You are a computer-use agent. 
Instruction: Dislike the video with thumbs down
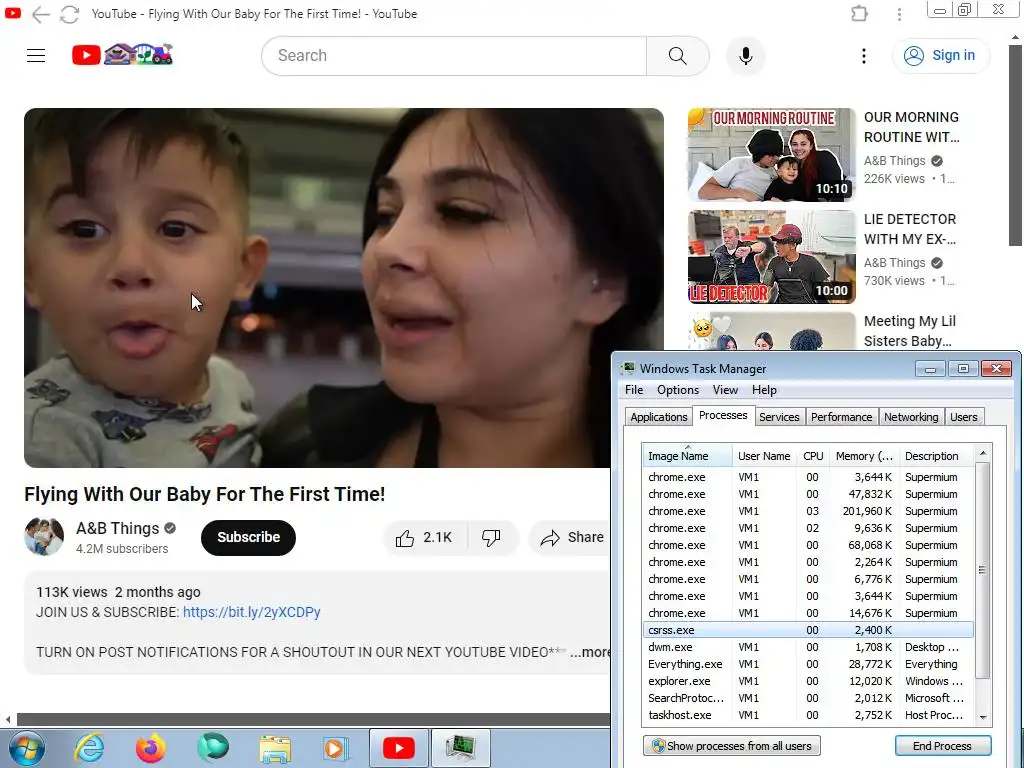point(492,537)
